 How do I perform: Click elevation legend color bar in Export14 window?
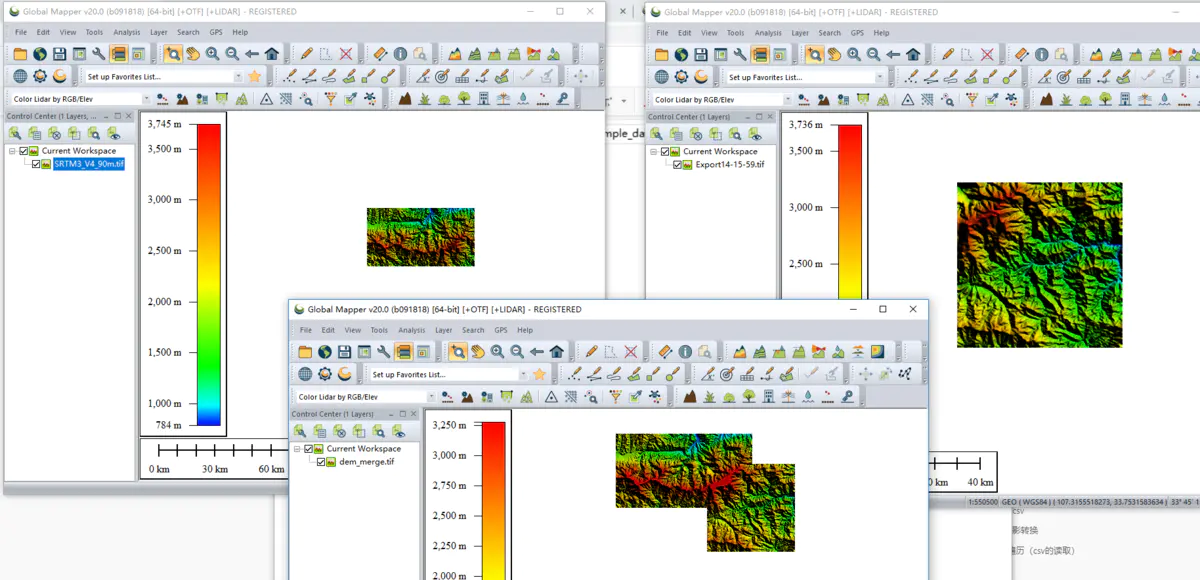coord(849,212)
